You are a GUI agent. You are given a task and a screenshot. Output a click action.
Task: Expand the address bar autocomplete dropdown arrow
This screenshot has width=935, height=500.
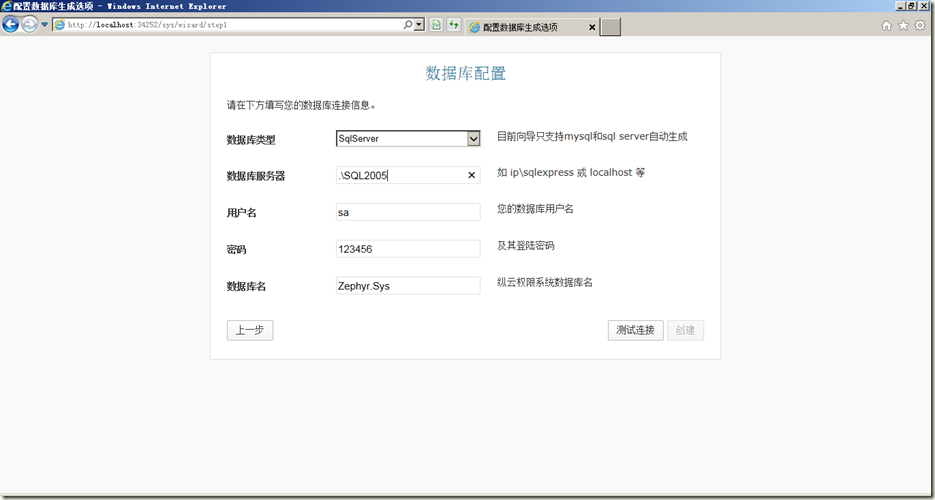419,25
